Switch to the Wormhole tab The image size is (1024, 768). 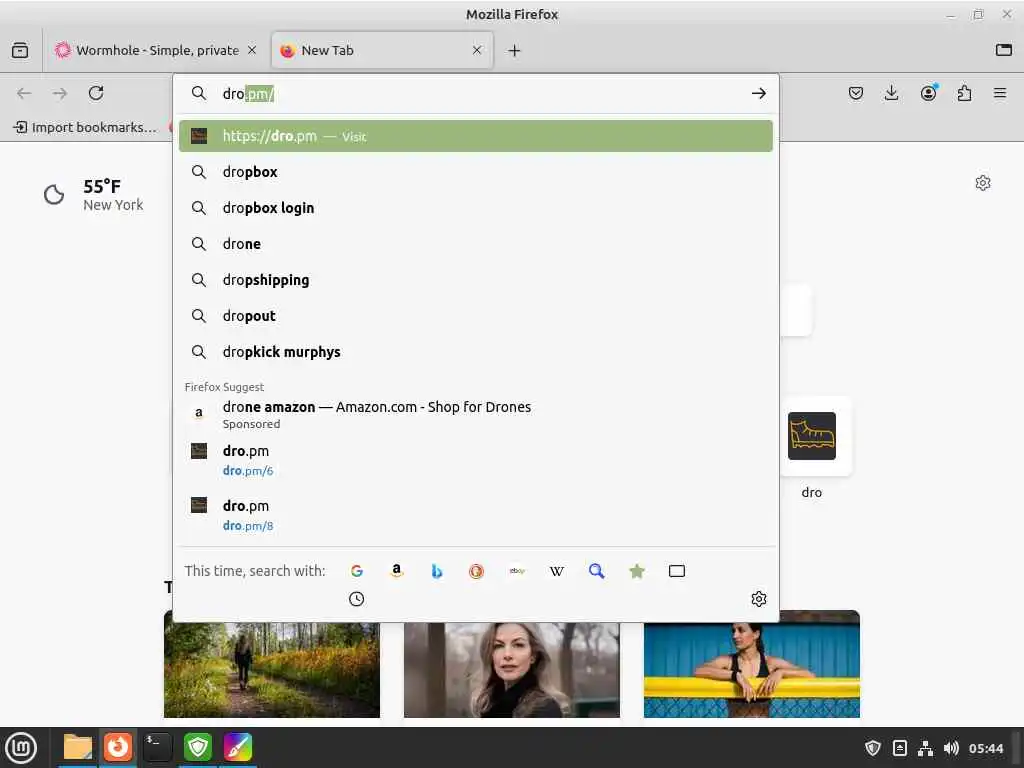(156, 50)
